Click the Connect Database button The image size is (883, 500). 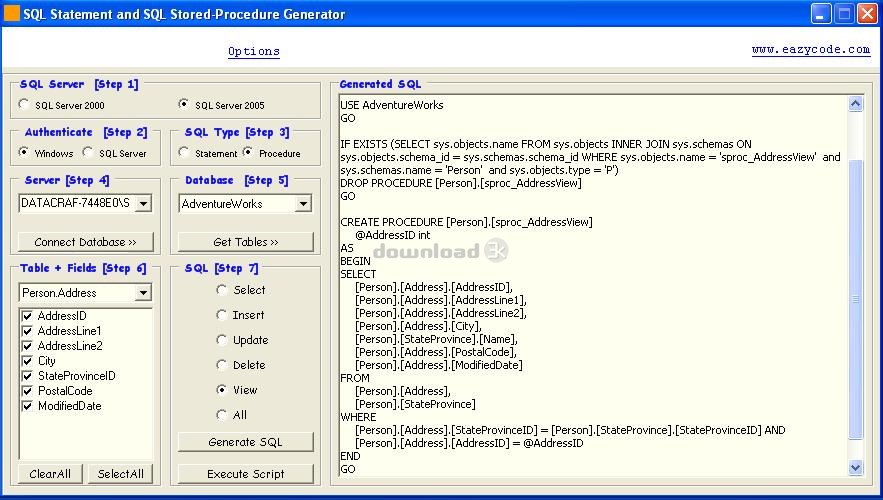tap(85, 242)
